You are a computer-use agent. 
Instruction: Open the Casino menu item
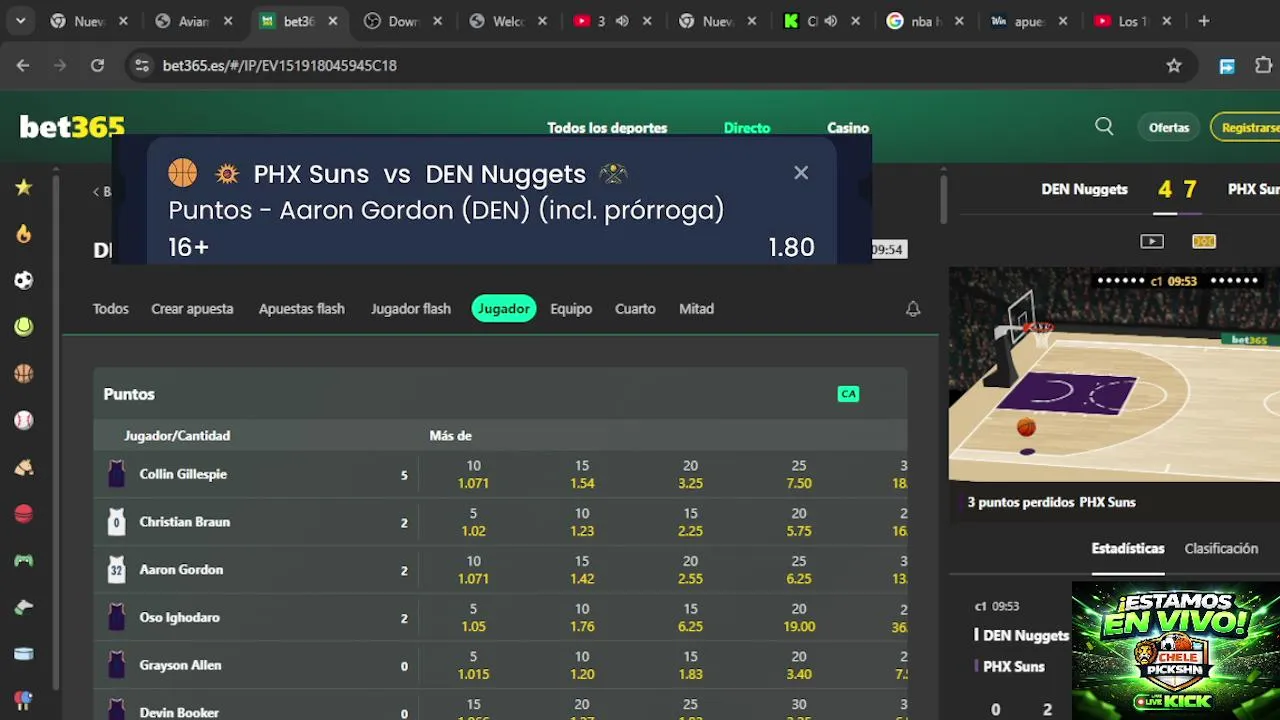(x=848, y=128)
